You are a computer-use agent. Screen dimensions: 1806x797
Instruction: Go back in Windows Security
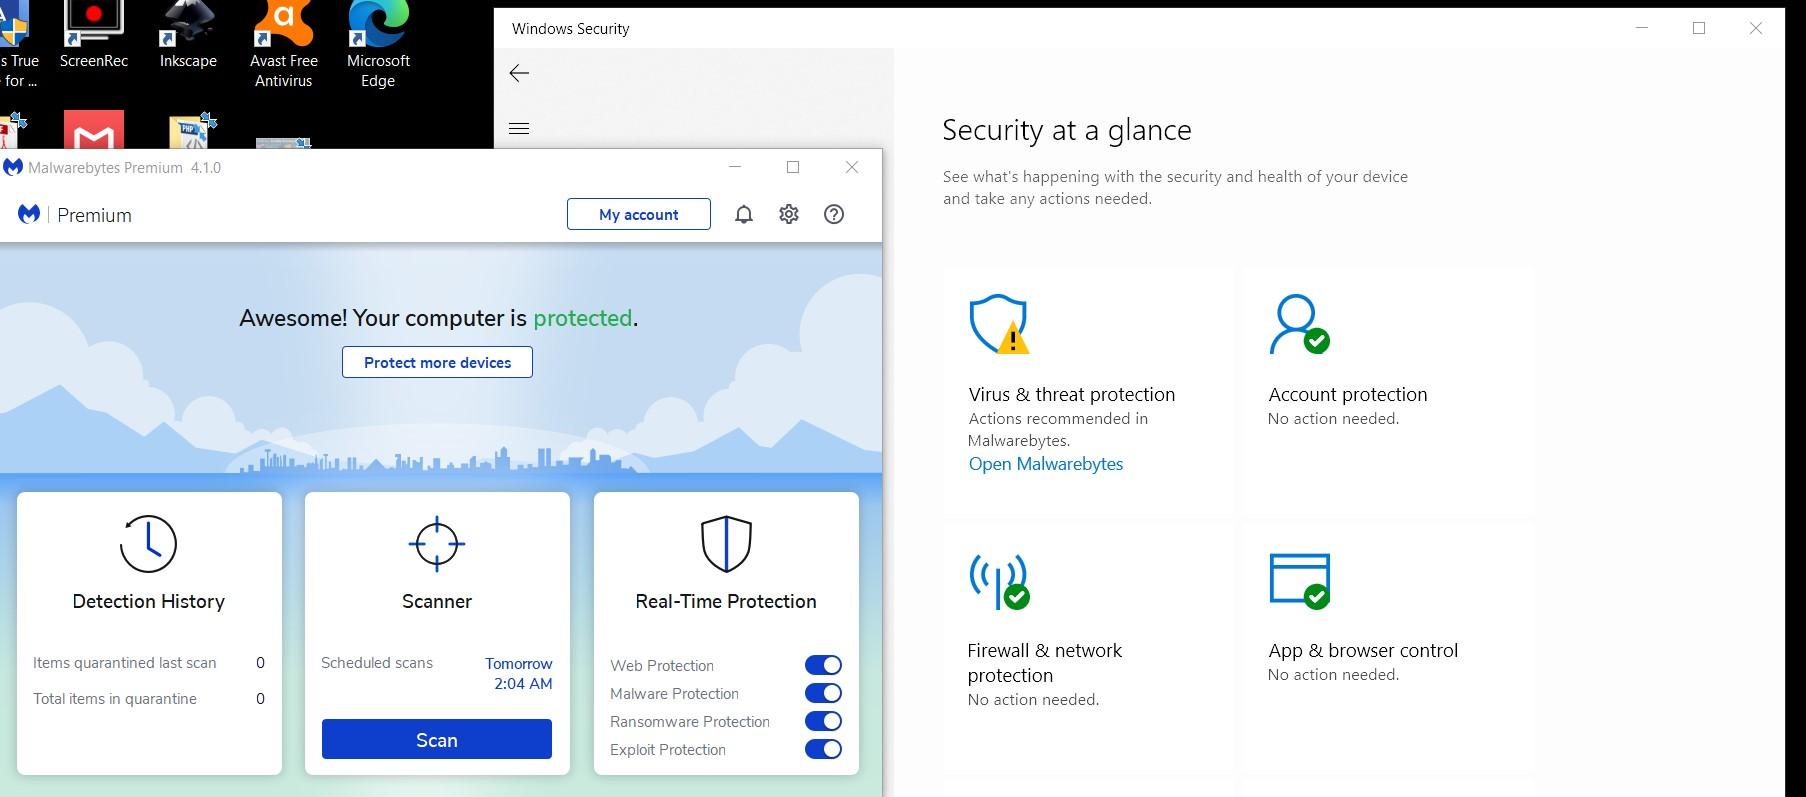(x=519, y=73)
